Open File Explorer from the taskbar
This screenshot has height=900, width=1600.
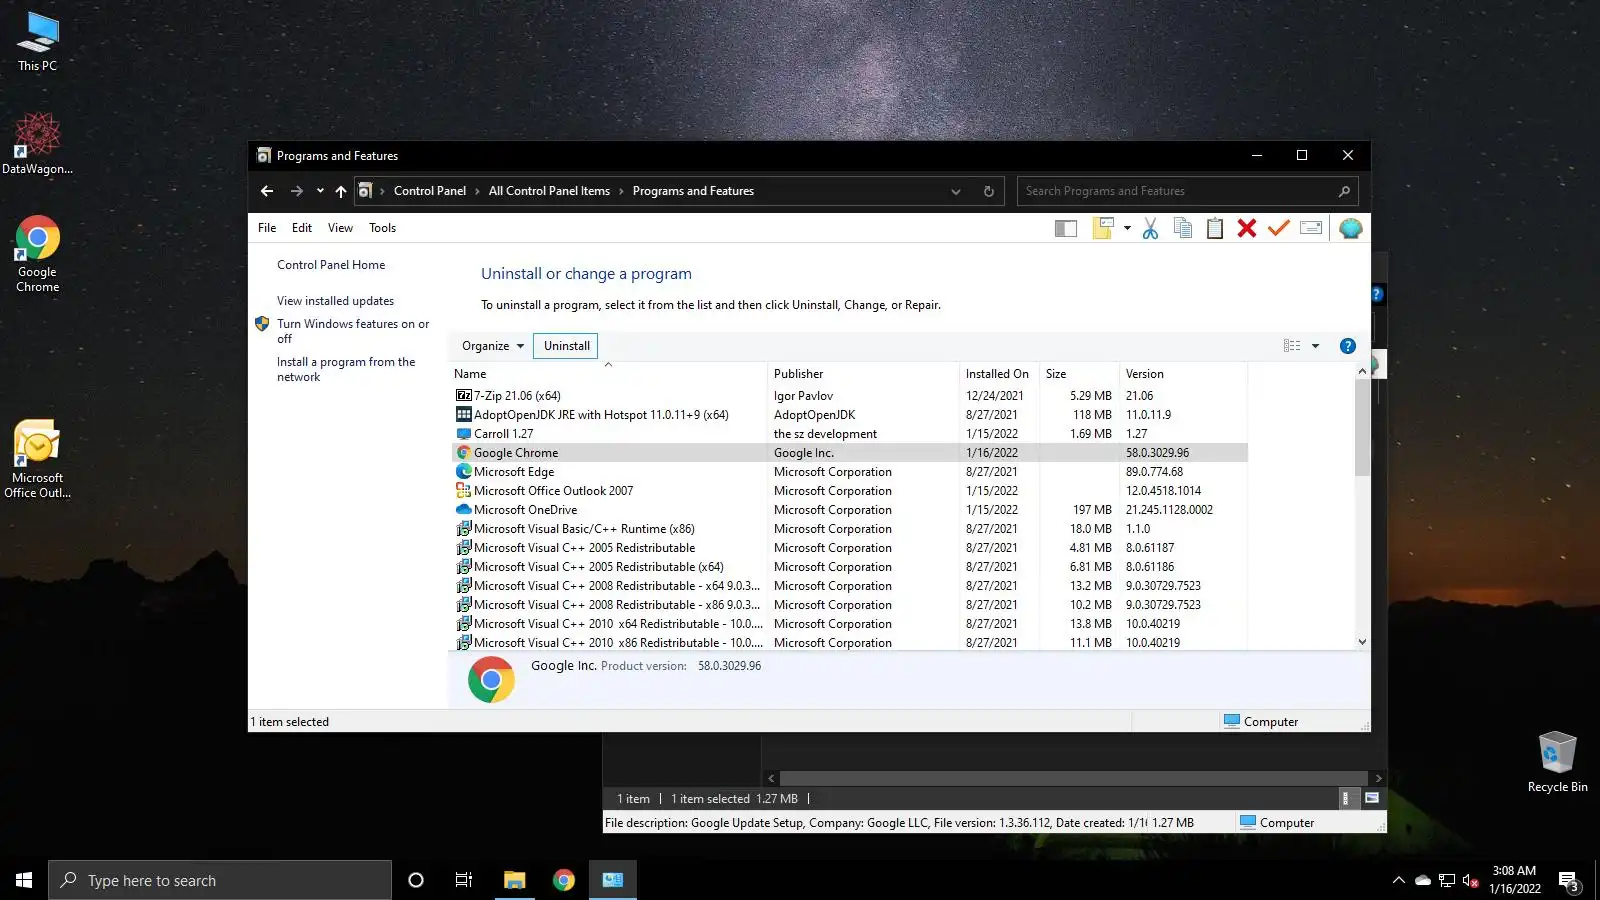point(515,880)
